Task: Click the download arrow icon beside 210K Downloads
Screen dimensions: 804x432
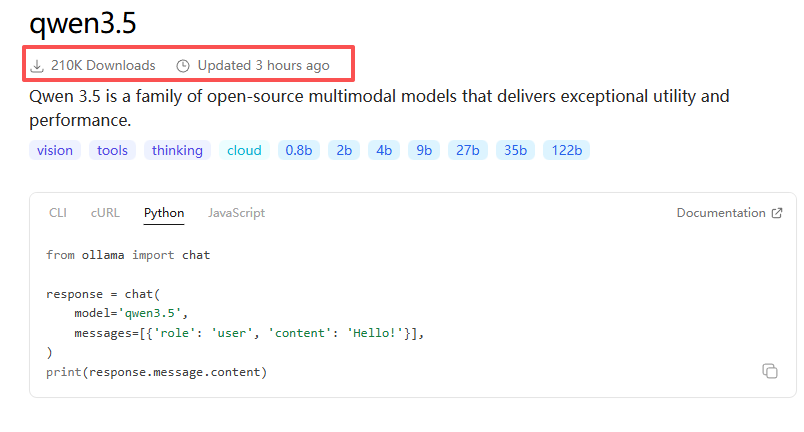Action: pyautogui.click(x=37, y=66)
